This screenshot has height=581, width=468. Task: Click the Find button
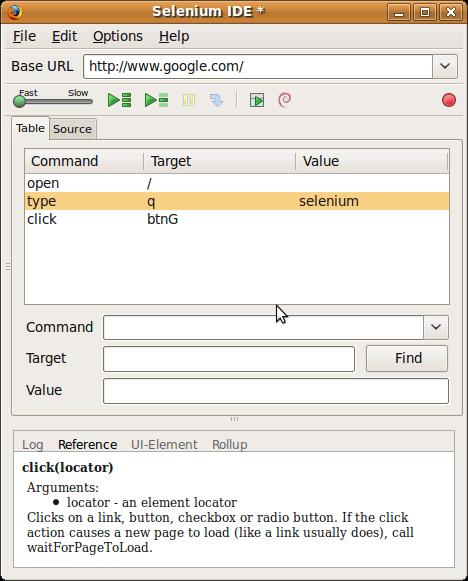click(407, 358)
